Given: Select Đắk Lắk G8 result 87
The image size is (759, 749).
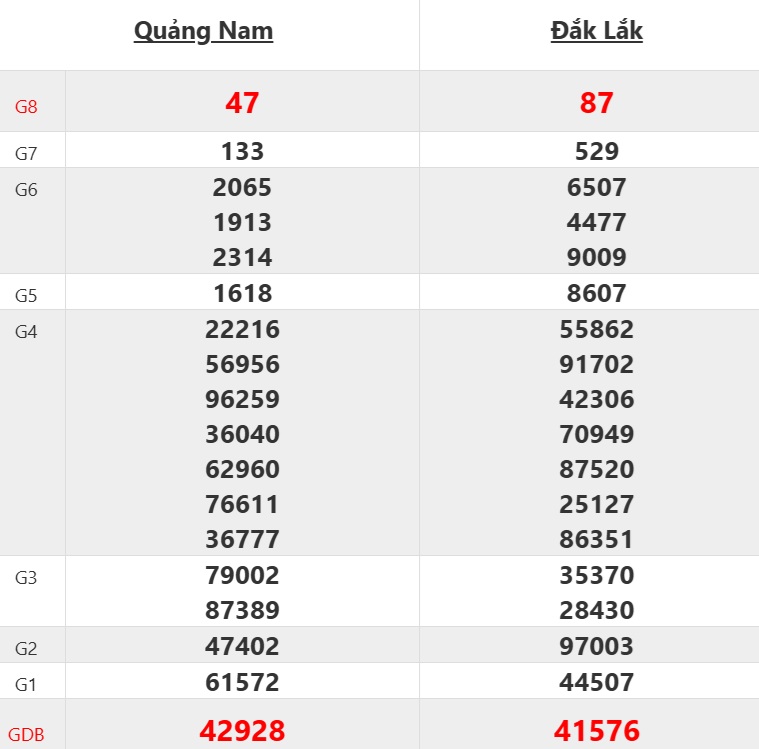Looking at the screenshot, I should click(x=596, y=102).
